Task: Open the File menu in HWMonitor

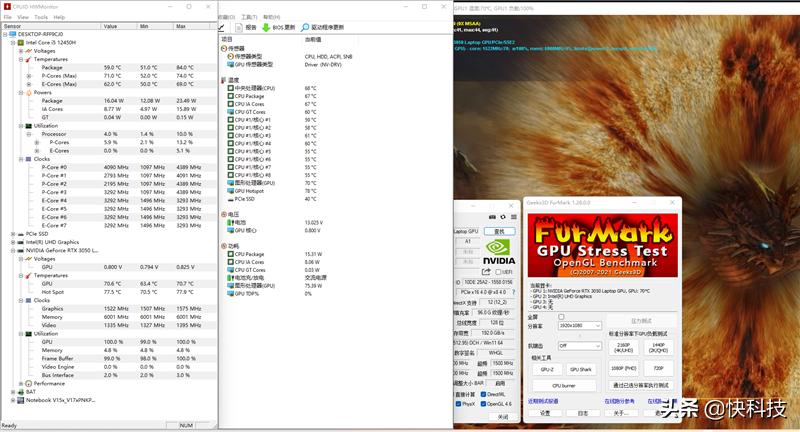Action: coord(8,17)
